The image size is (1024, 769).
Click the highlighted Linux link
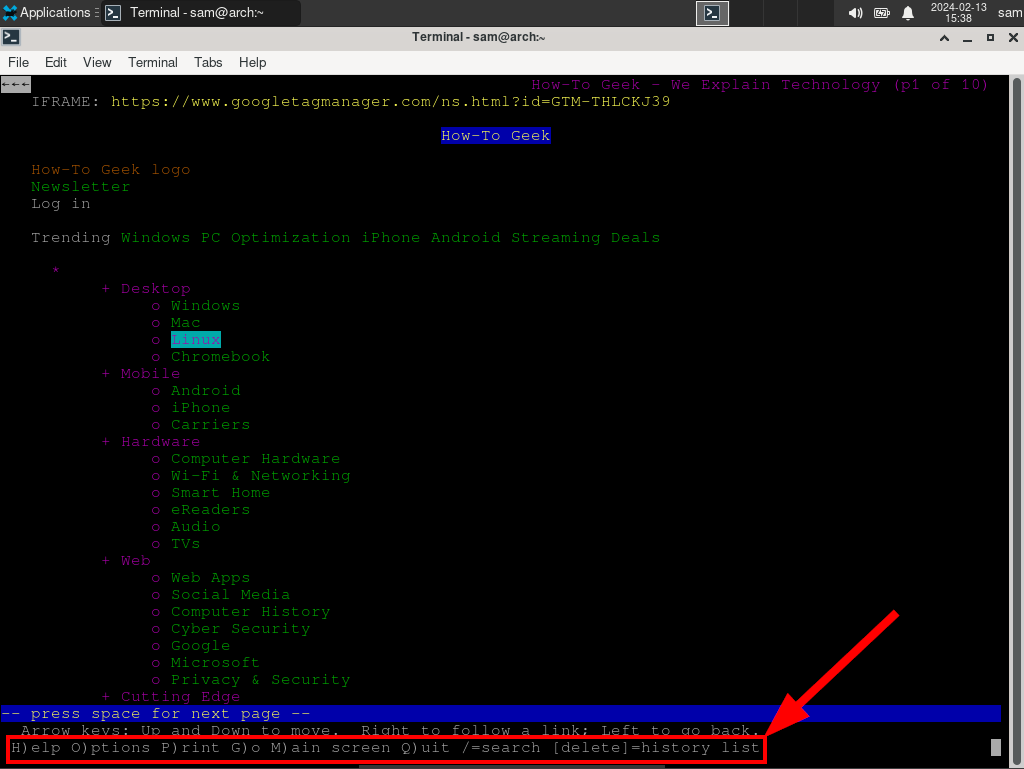[x=196, y=339]
